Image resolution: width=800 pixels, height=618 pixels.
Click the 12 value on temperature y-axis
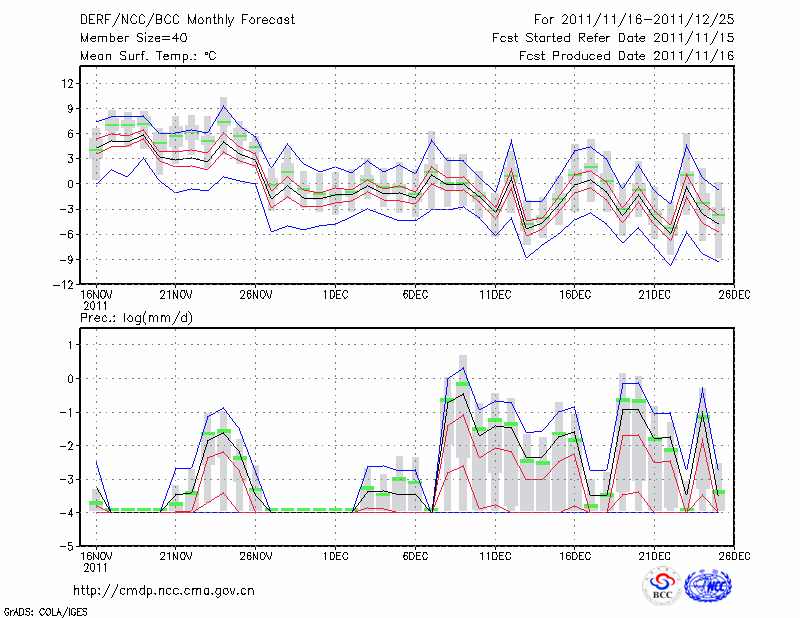coord(68,82)
